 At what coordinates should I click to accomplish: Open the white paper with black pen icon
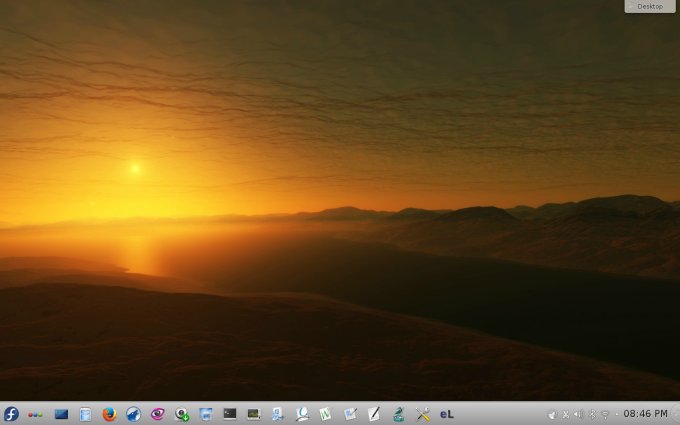click(374, 414)
